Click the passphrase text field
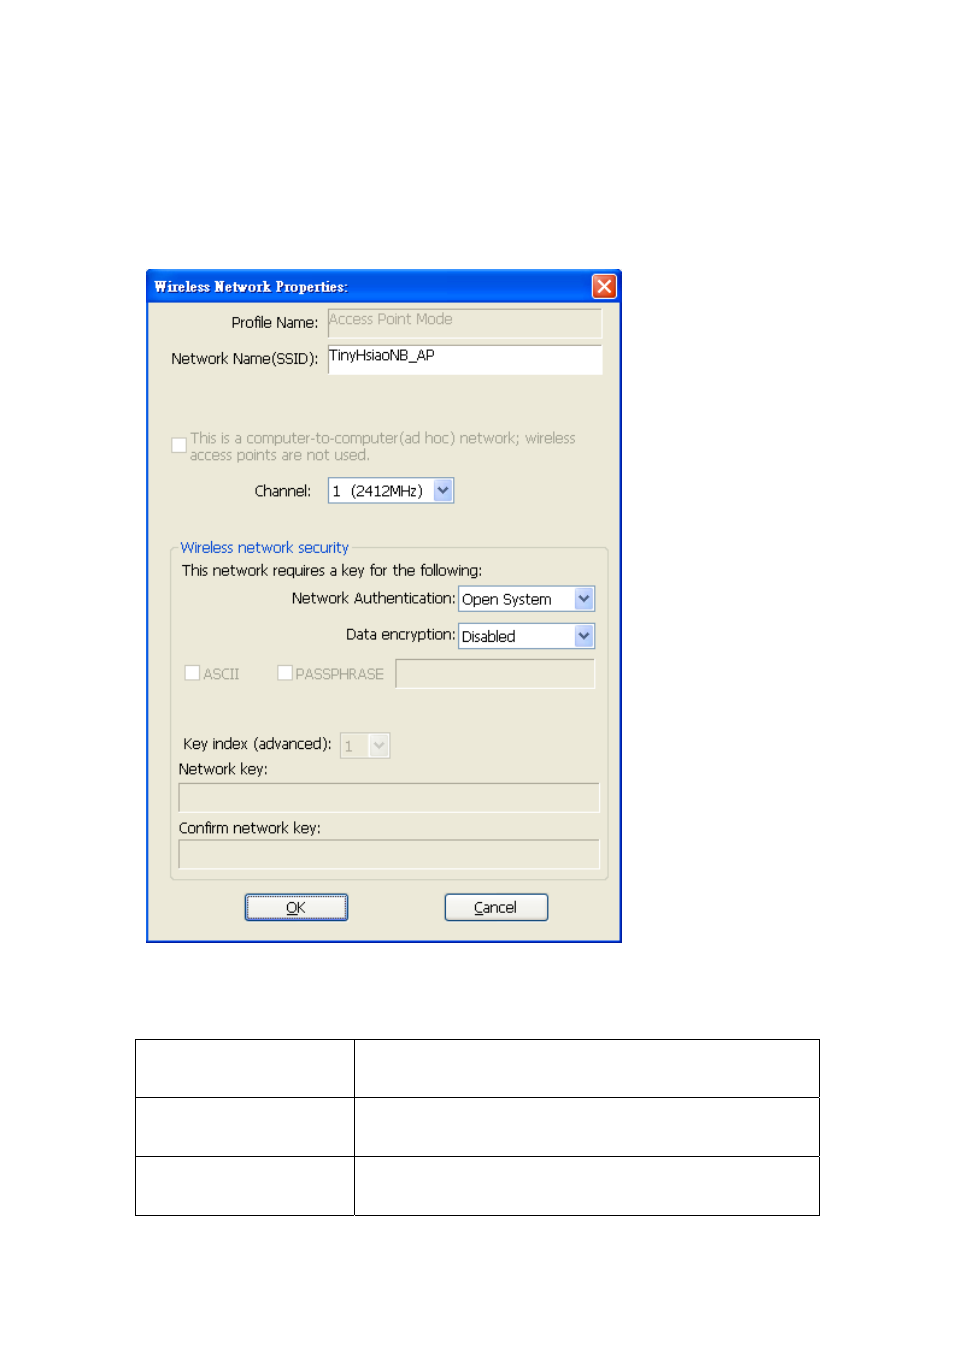Viewport: 954px width, 1350px height. point(495,674)
